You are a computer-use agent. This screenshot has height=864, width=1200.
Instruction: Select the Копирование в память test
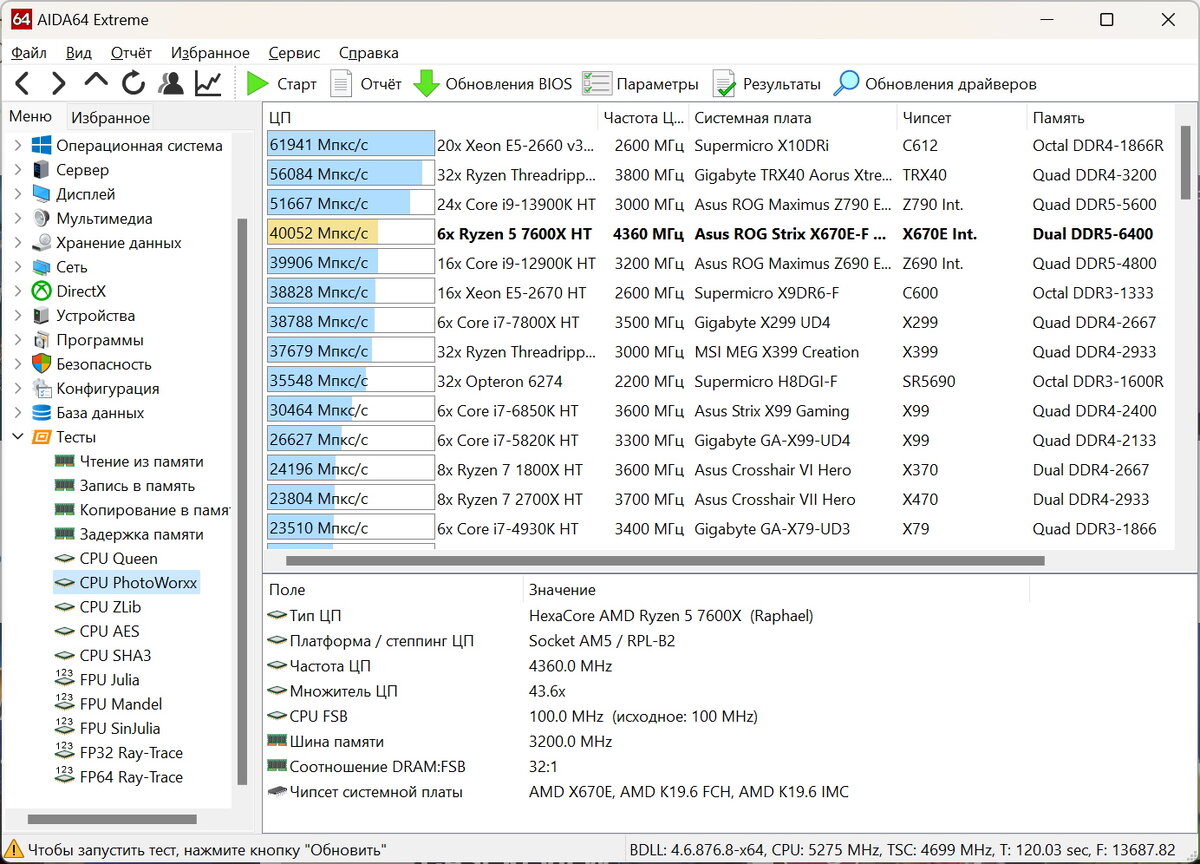point(154,510)
